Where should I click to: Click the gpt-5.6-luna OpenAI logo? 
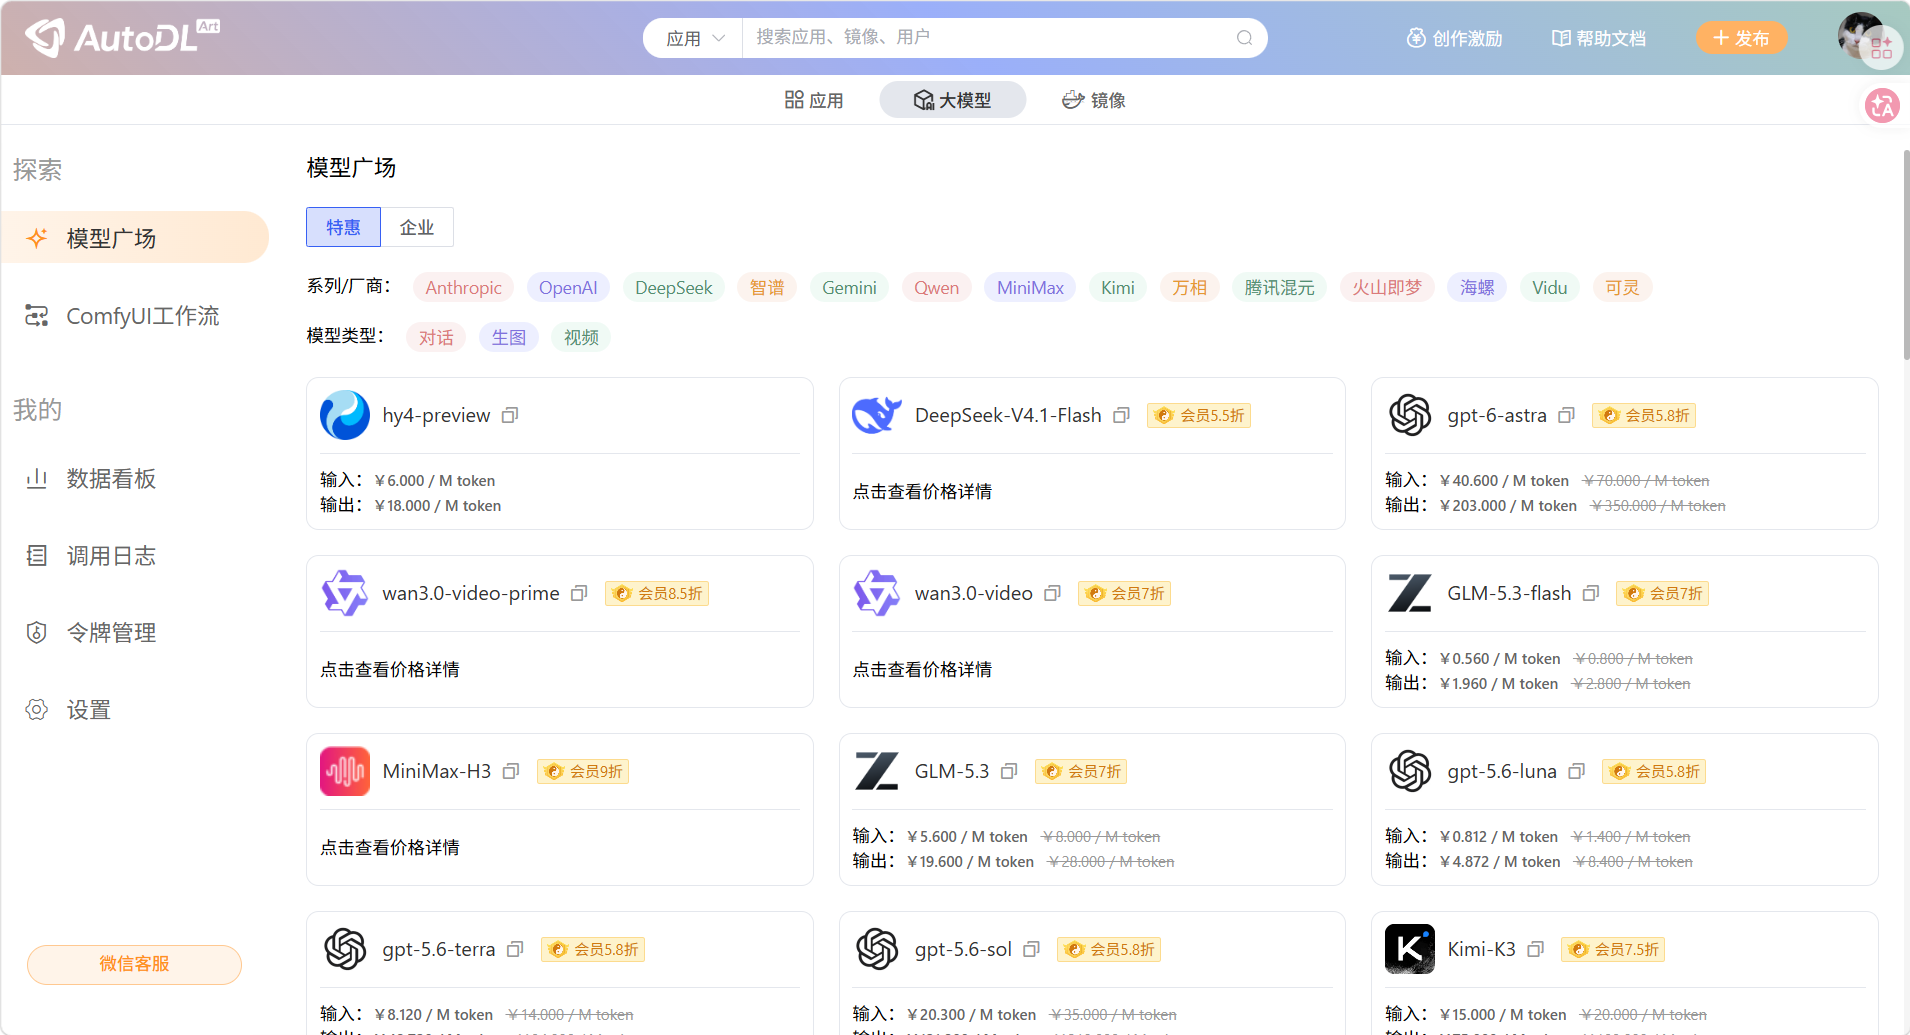tap(1410, 771)
